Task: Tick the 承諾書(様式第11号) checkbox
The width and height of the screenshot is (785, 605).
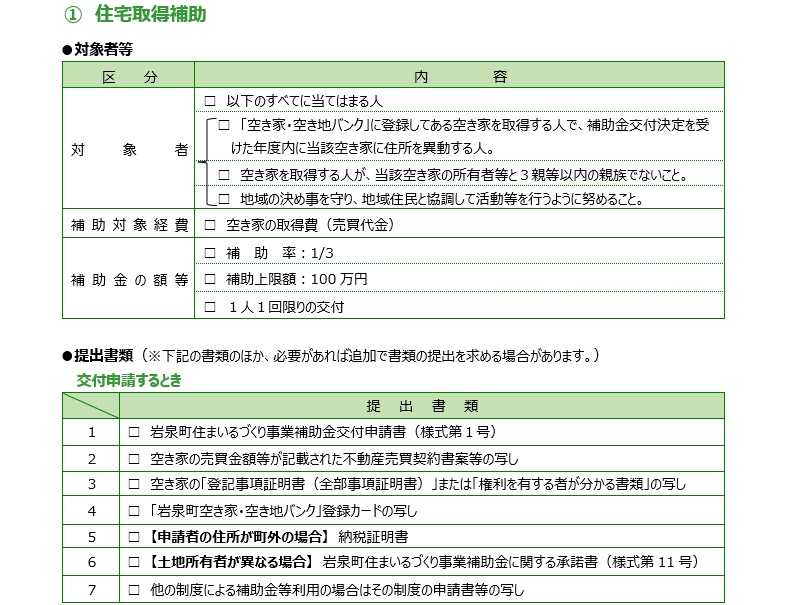Action: 134,562
